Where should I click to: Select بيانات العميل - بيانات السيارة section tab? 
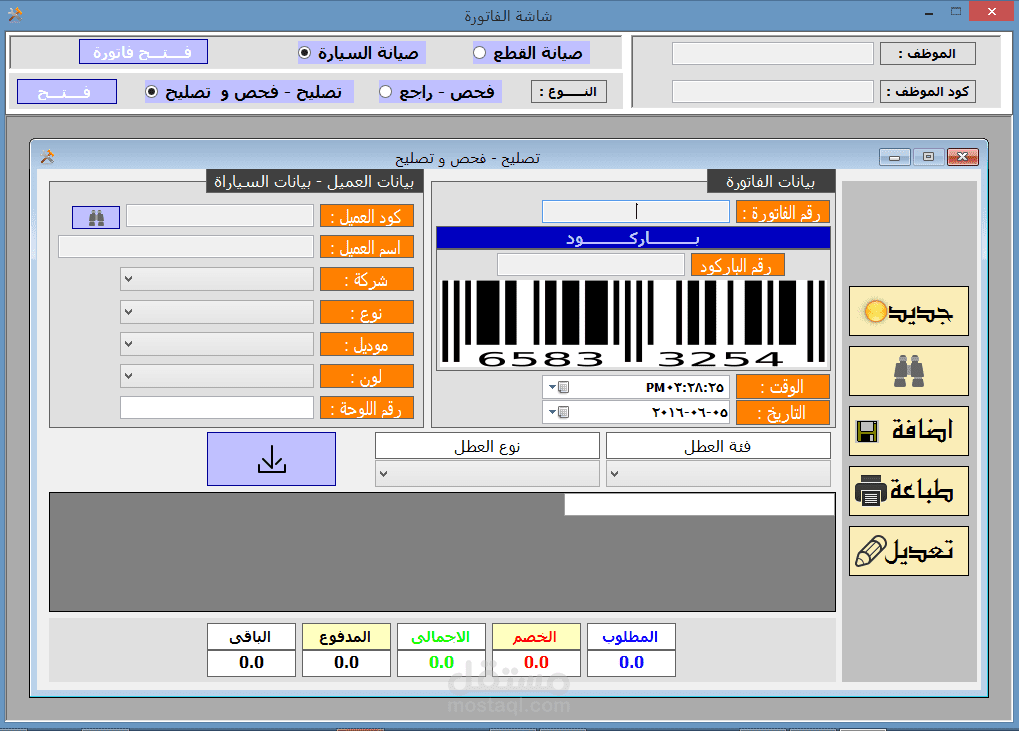click(x=315, y=181)
